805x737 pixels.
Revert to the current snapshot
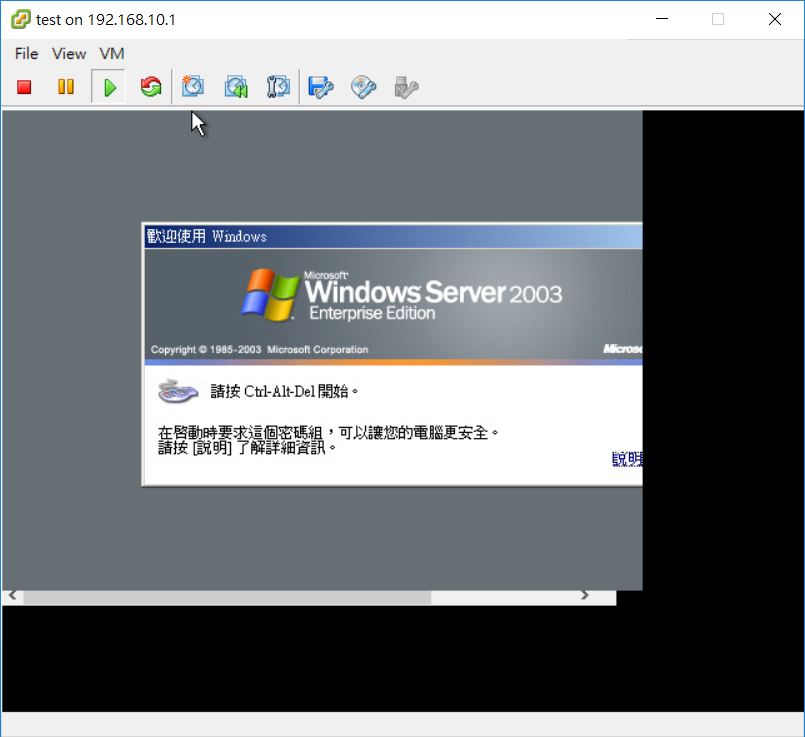(x=236, y=87)
